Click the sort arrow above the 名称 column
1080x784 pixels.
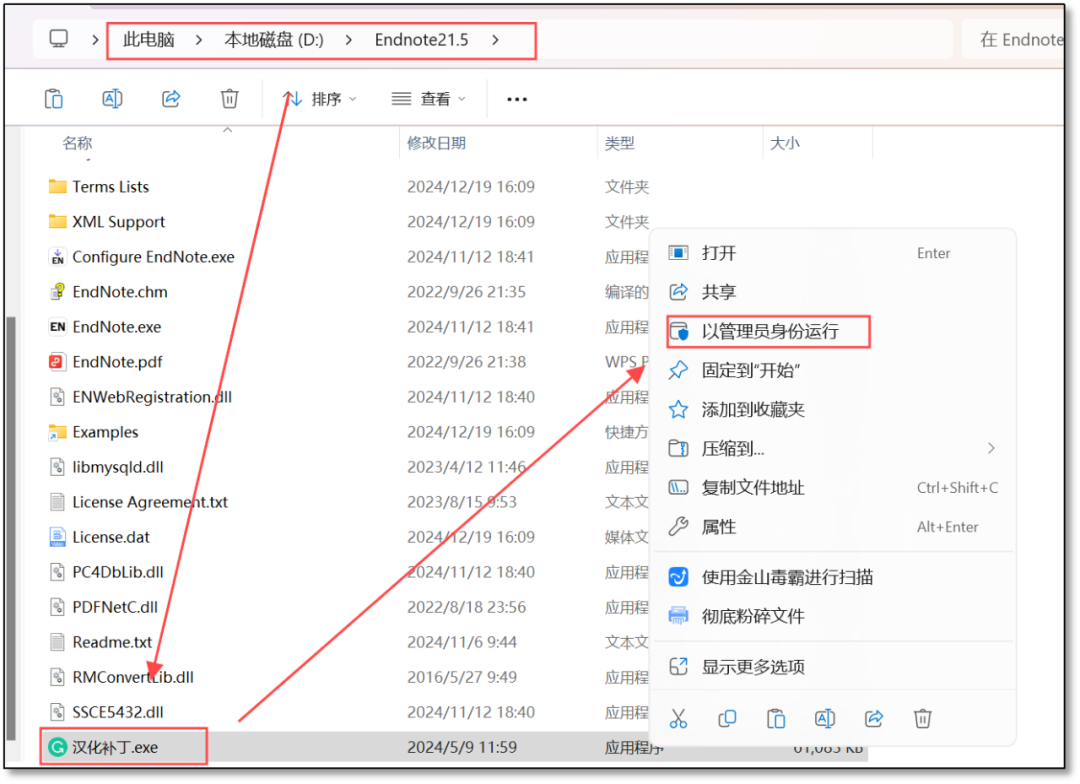pos(227,130)
